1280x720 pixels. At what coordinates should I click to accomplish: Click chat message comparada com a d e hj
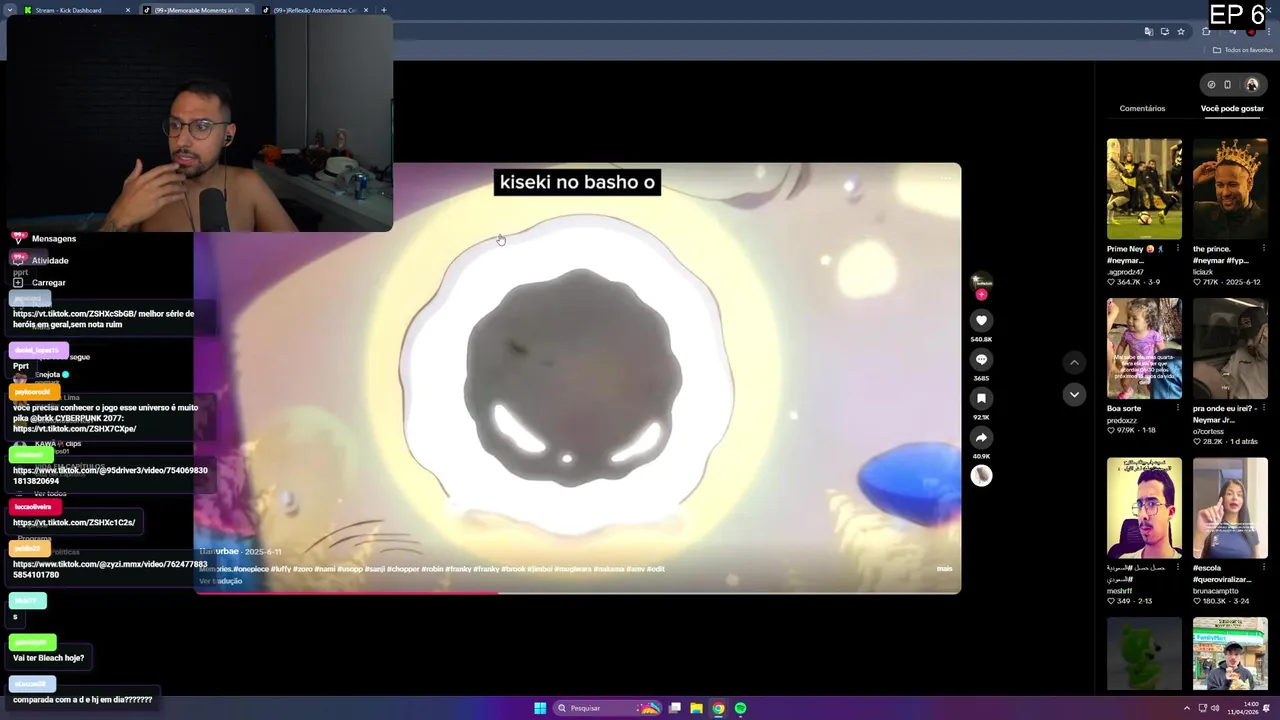(x=83, y=700)
